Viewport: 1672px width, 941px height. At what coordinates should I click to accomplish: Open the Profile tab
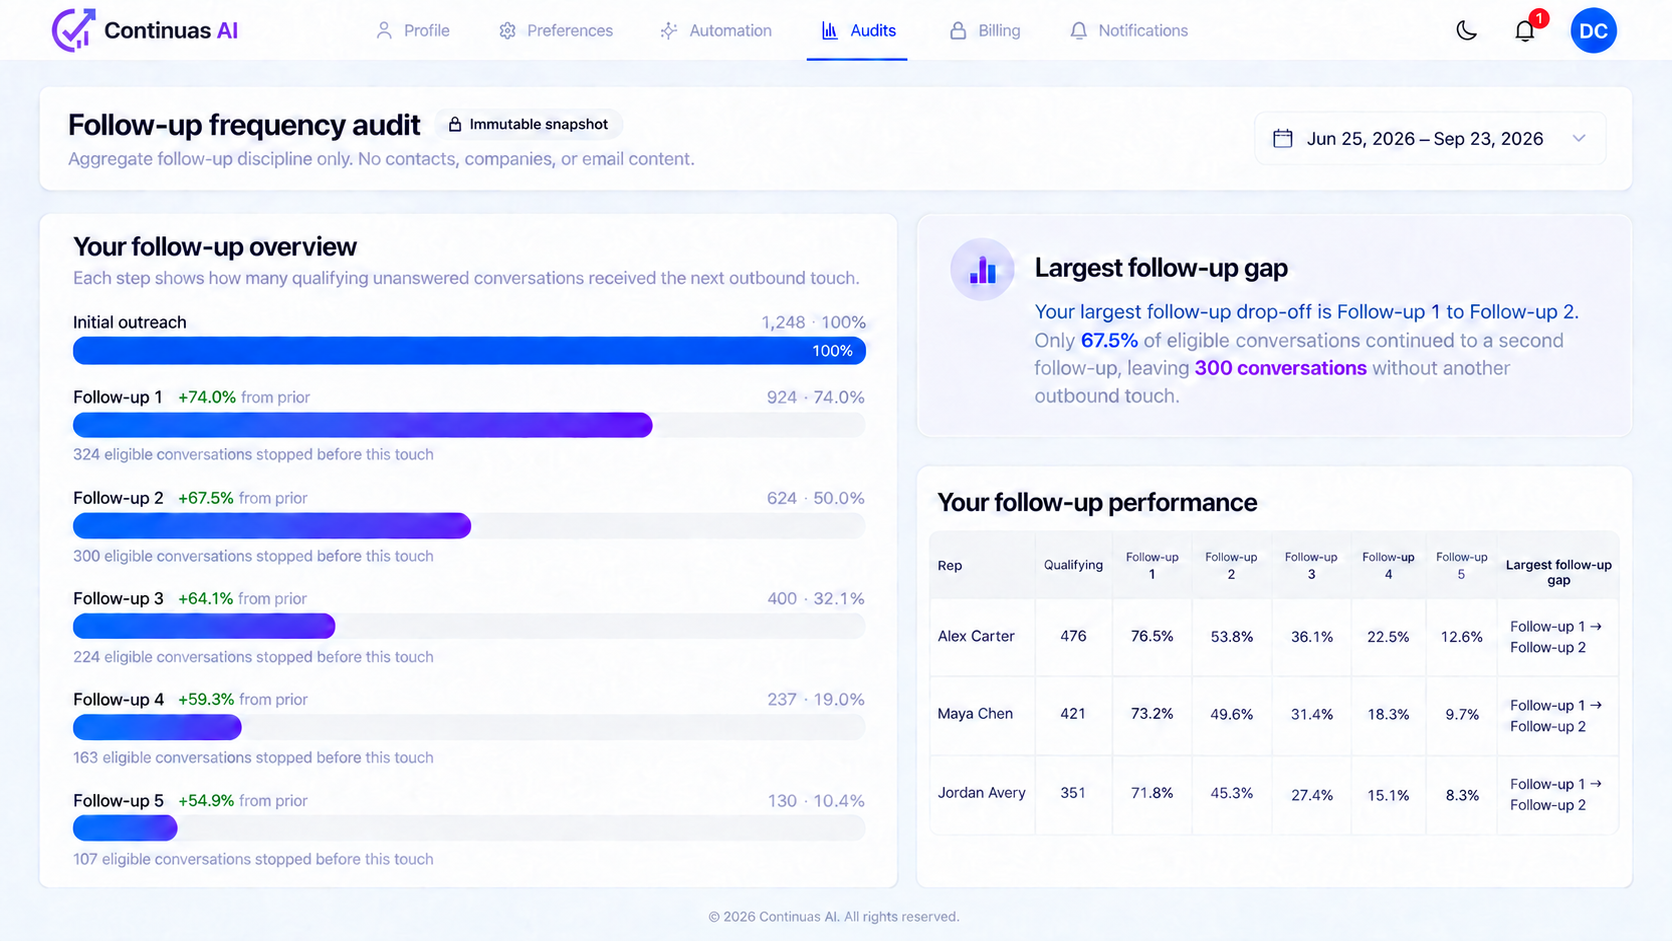pyautogui.click(x=412, y=31)
